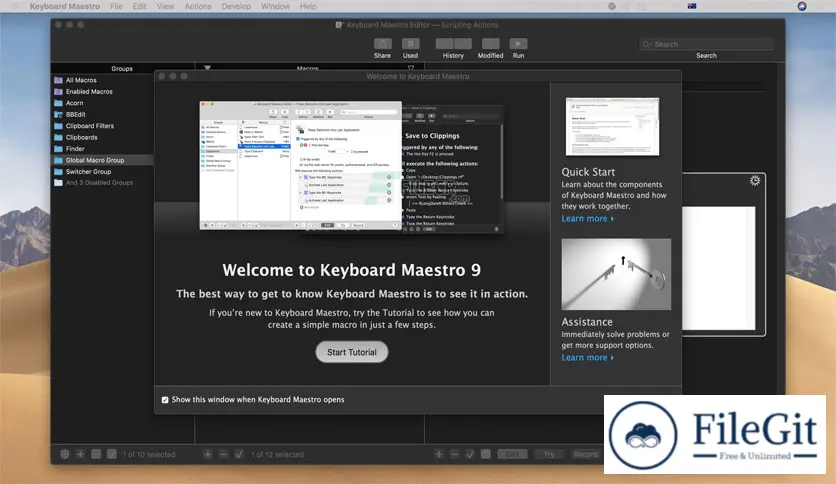The height and width of the screenshot is (484, 836).
Task: Click Learn more under Assistance
Action: point(588,358)
